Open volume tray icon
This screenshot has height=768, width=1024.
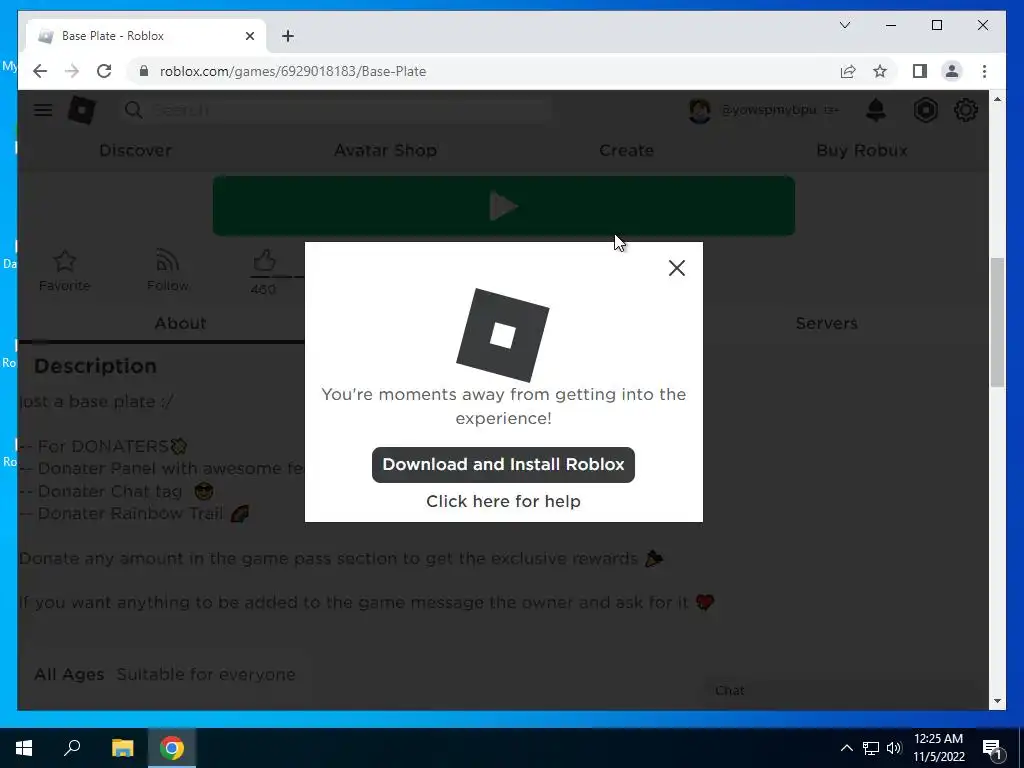(x=894, y=748)
